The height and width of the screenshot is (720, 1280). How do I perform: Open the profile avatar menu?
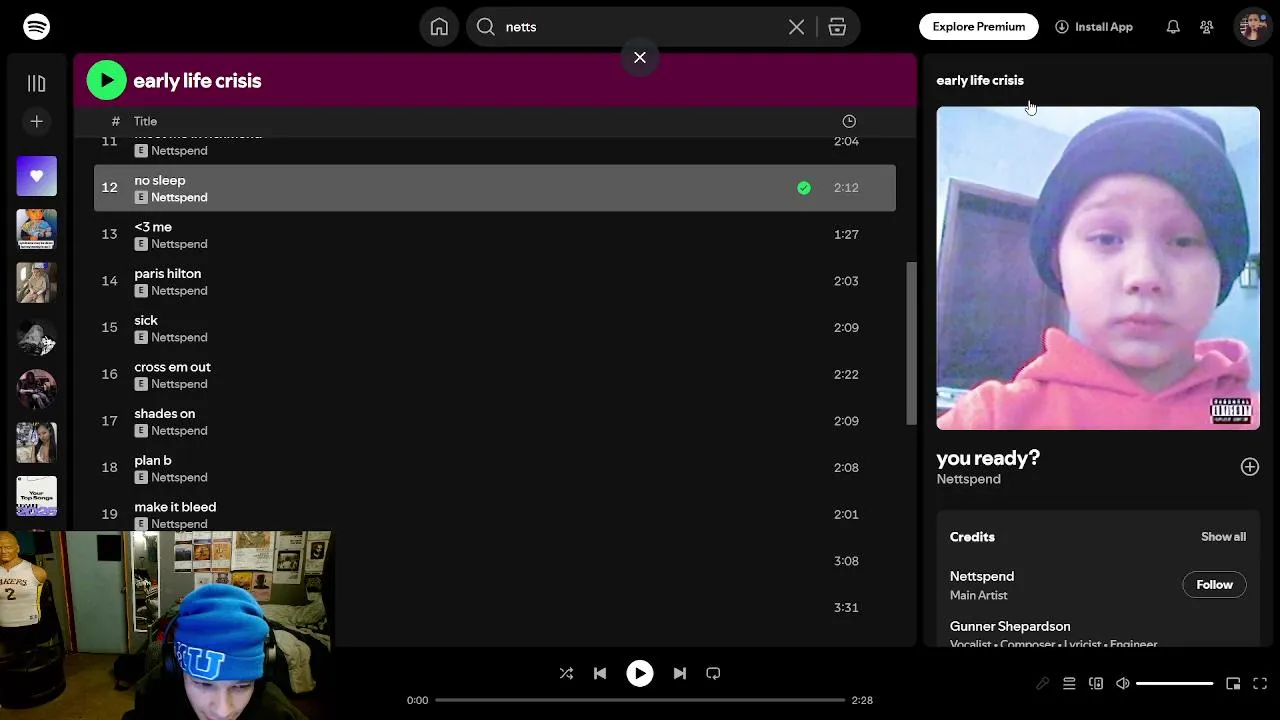(x=1253, y=27)
